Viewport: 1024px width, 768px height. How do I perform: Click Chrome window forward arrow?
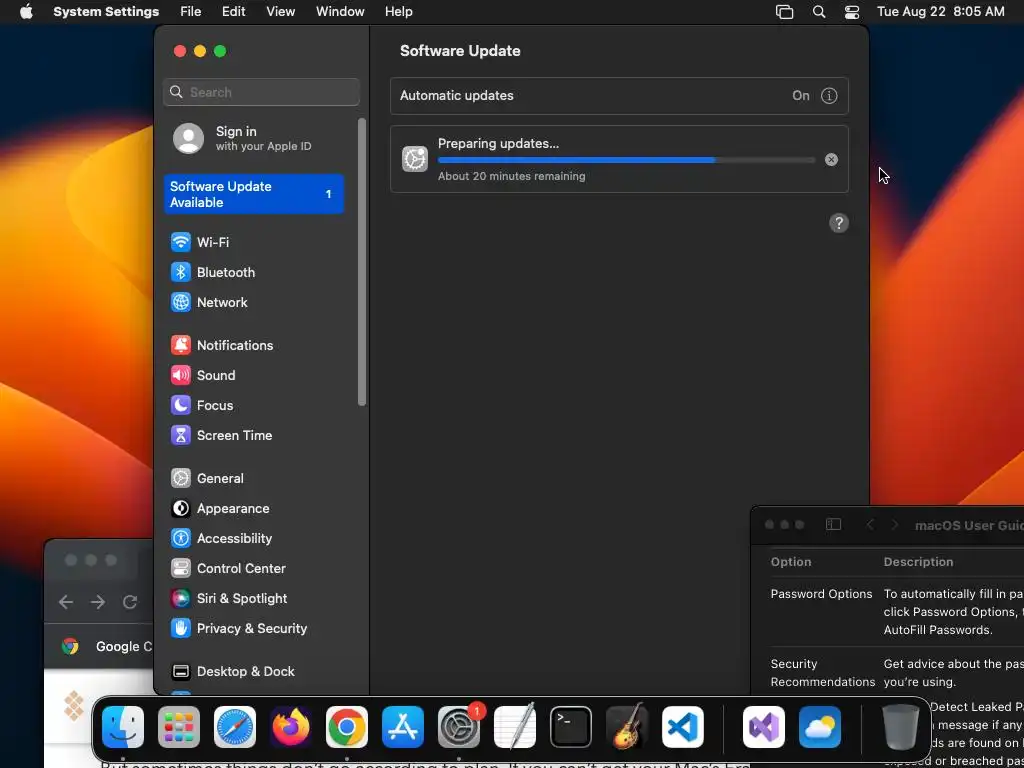click(98, 602)
